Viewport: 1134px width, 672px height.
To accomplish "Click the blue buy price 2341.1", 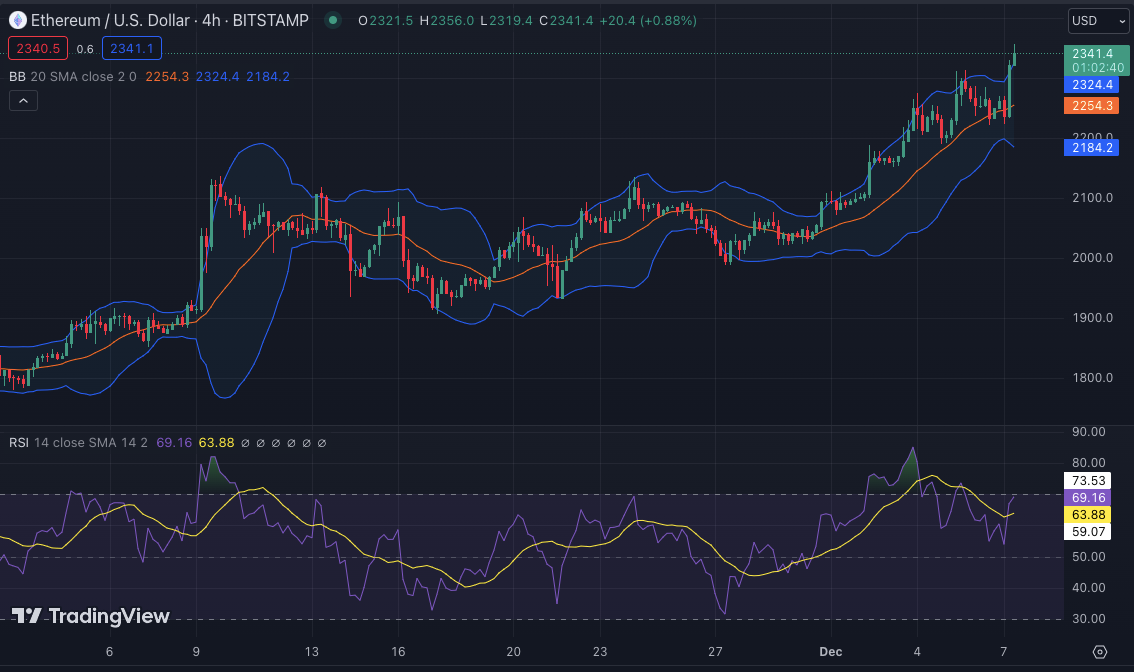I will click(x=132, y=48).
